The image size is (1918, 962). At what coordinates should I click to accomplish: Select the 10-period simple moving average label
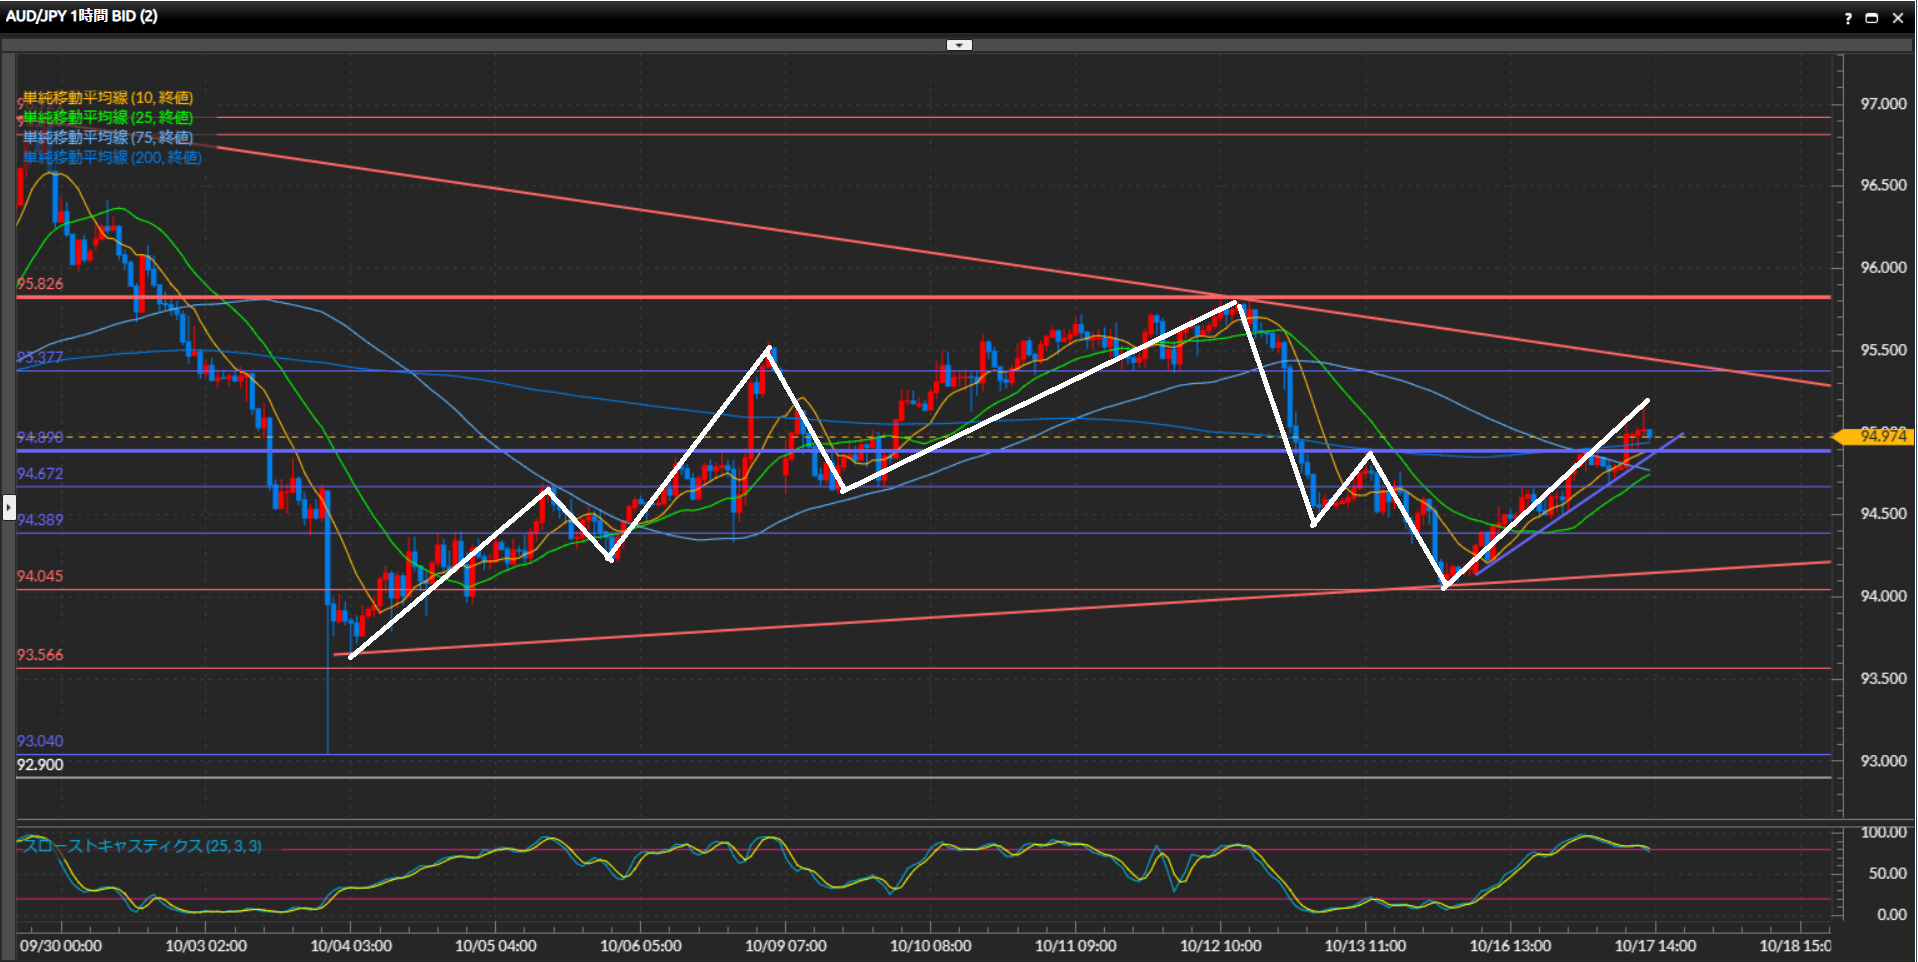click(x=108, y=98)
